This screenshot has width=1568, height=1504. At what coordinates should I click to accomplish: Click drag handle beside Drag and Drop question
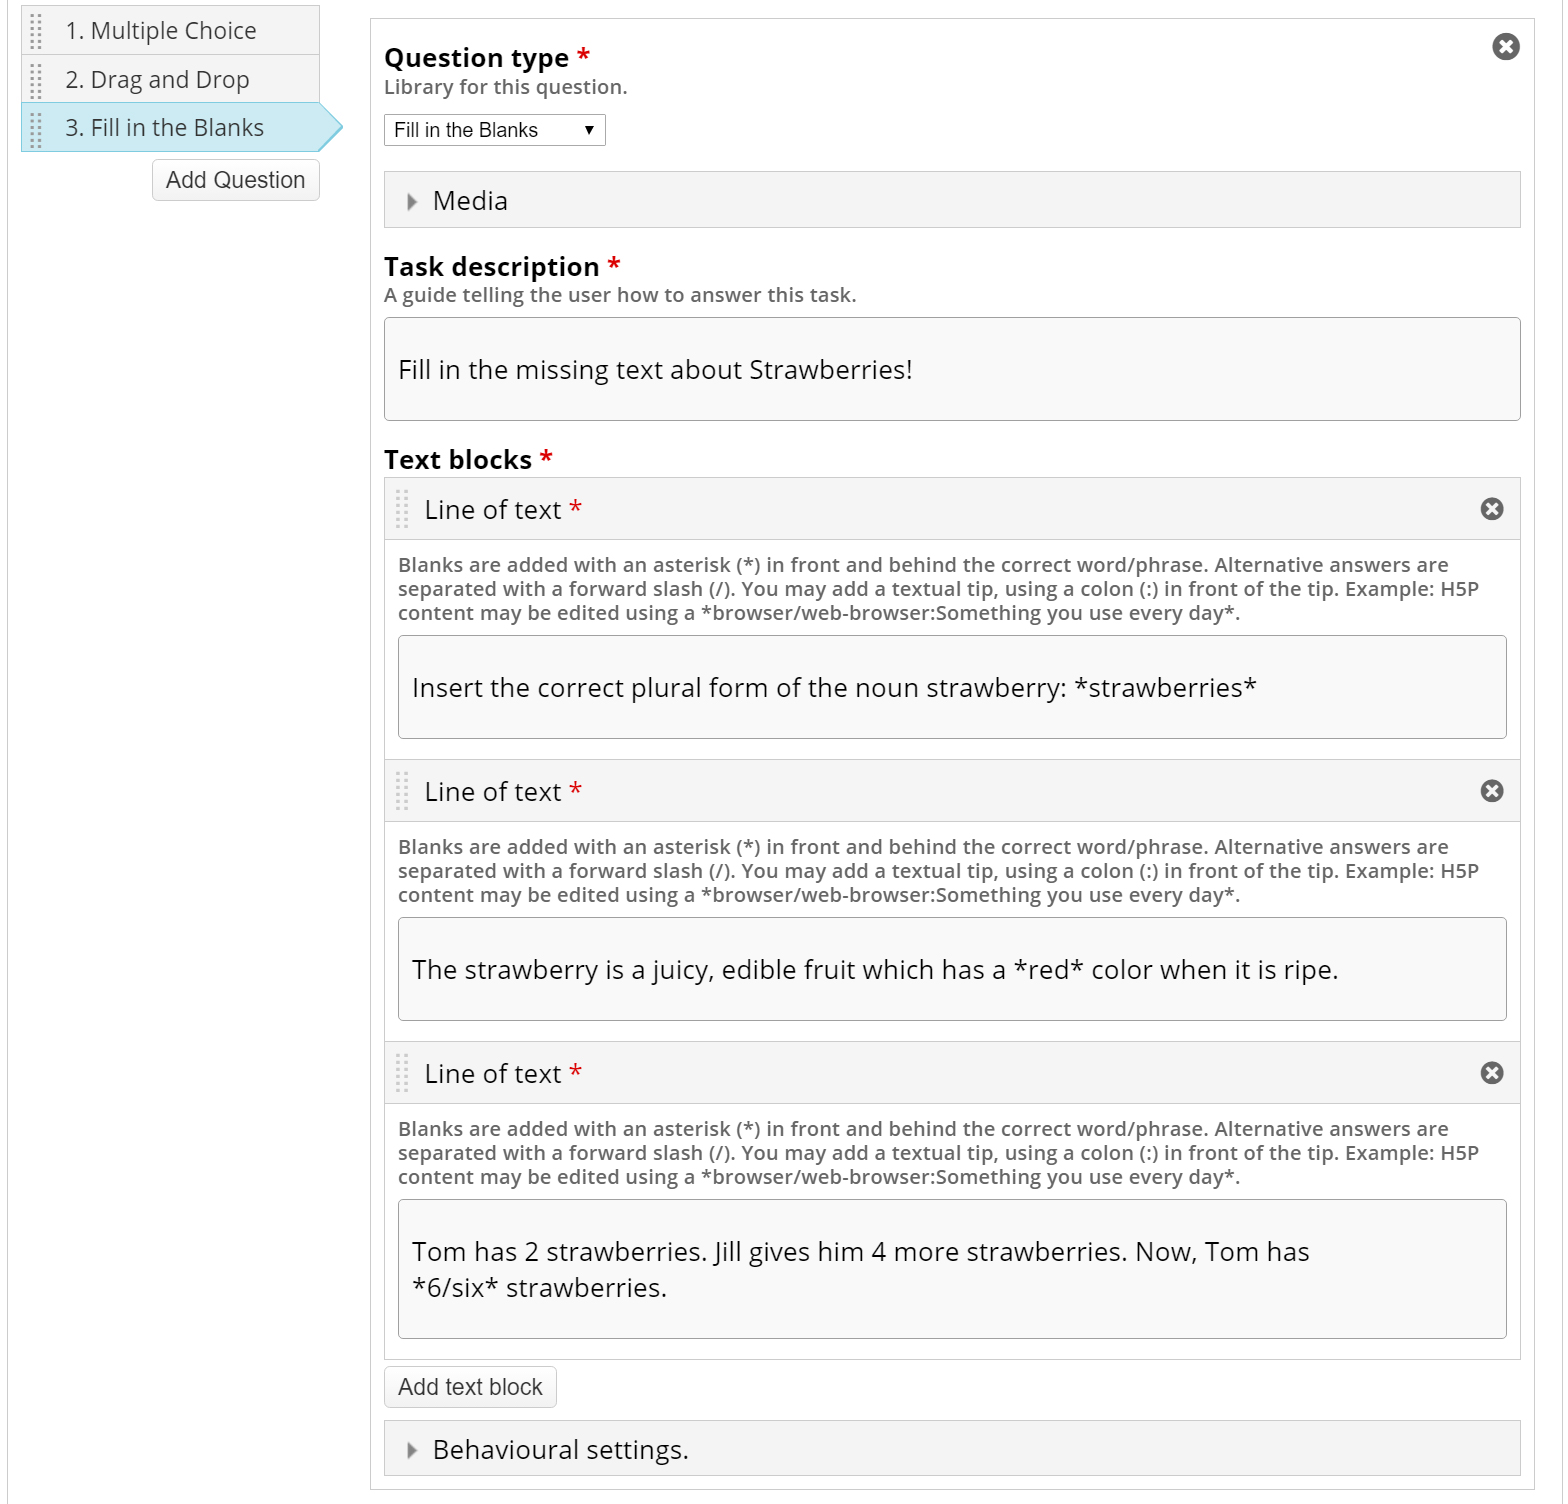pos(36,80)
